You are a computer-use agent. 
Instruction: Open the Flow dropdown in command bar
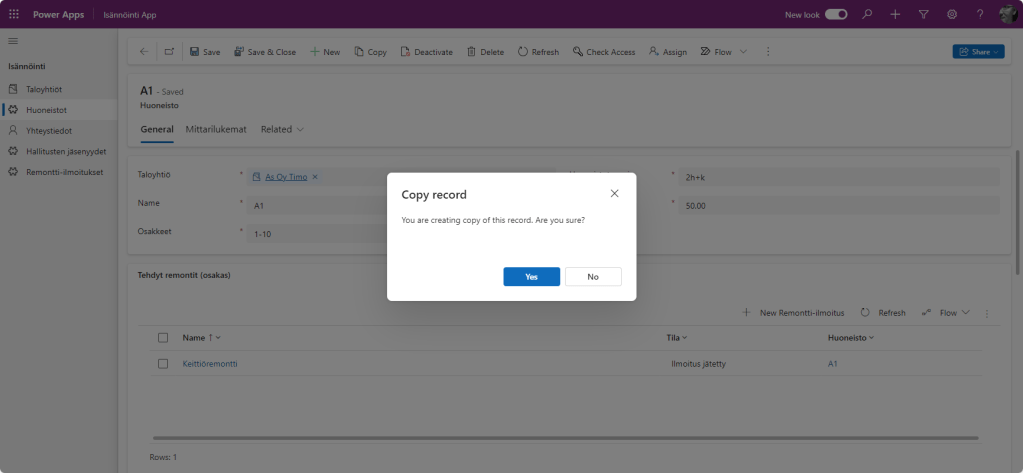pos(723,52)
